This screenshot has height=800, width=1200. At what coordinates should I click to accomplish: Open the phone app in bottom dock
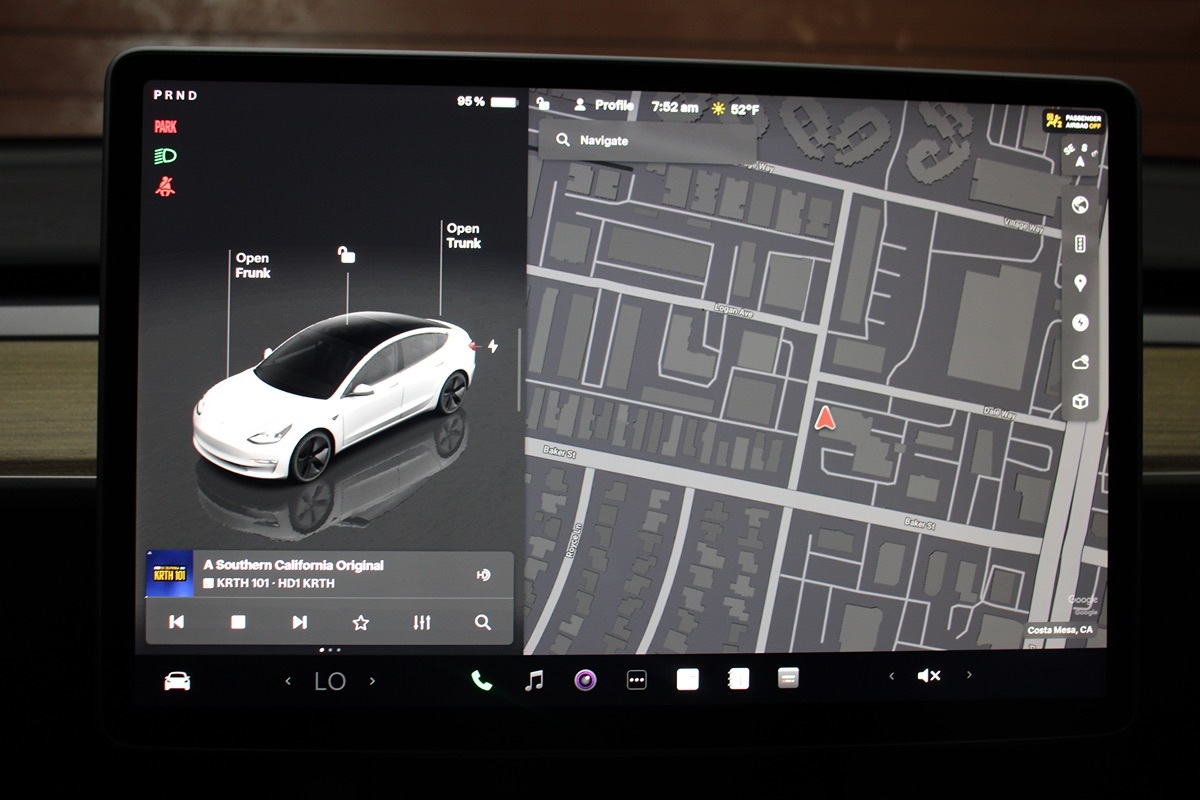(481, 681)
